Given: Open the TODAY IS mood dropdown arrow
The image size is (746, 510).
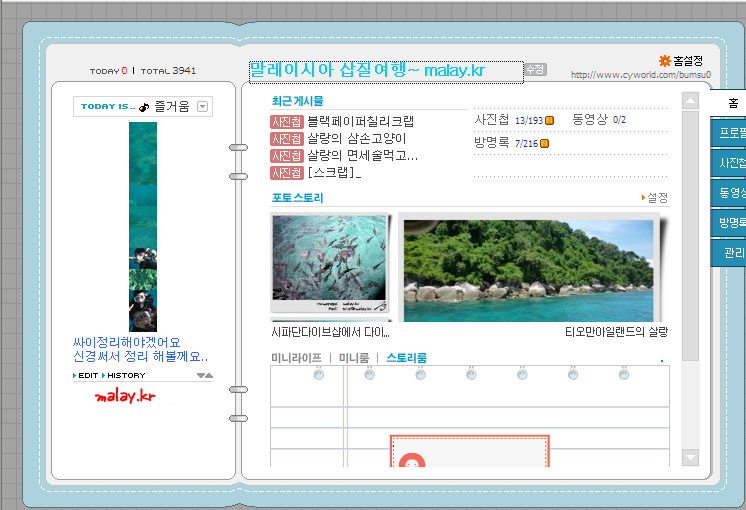Looking at the screenshot, I should [x=202, y=106].
